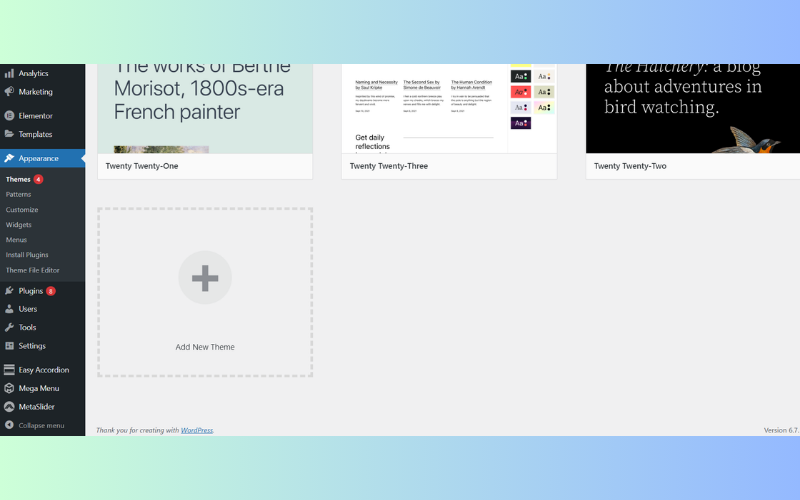Open the Easy Accordion menu
The height and width of the screenshot is (500, 800).
coord(43,370)
